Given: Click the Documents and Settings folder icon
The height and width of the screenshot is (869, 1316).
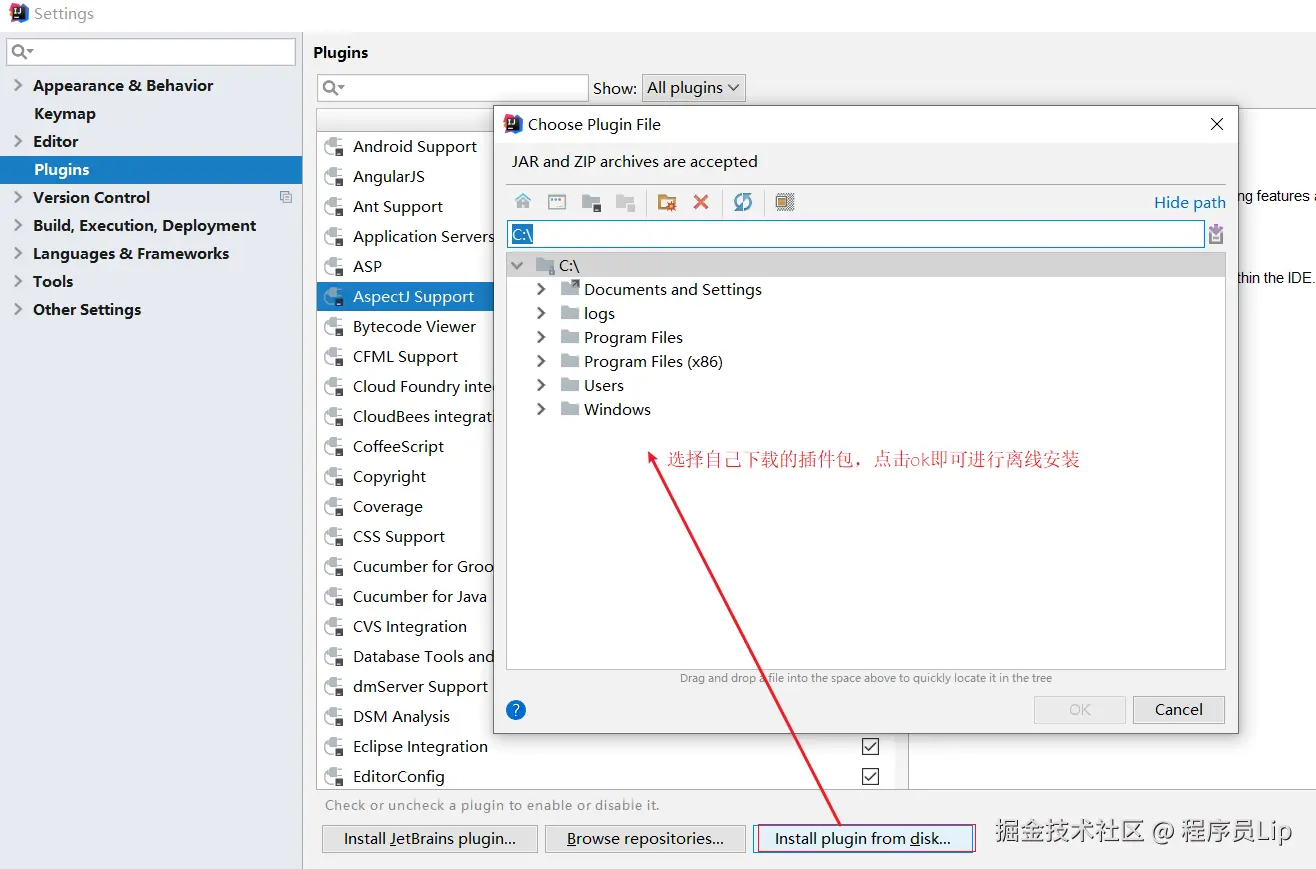Looking at the screenshot, I should point(570,288).
